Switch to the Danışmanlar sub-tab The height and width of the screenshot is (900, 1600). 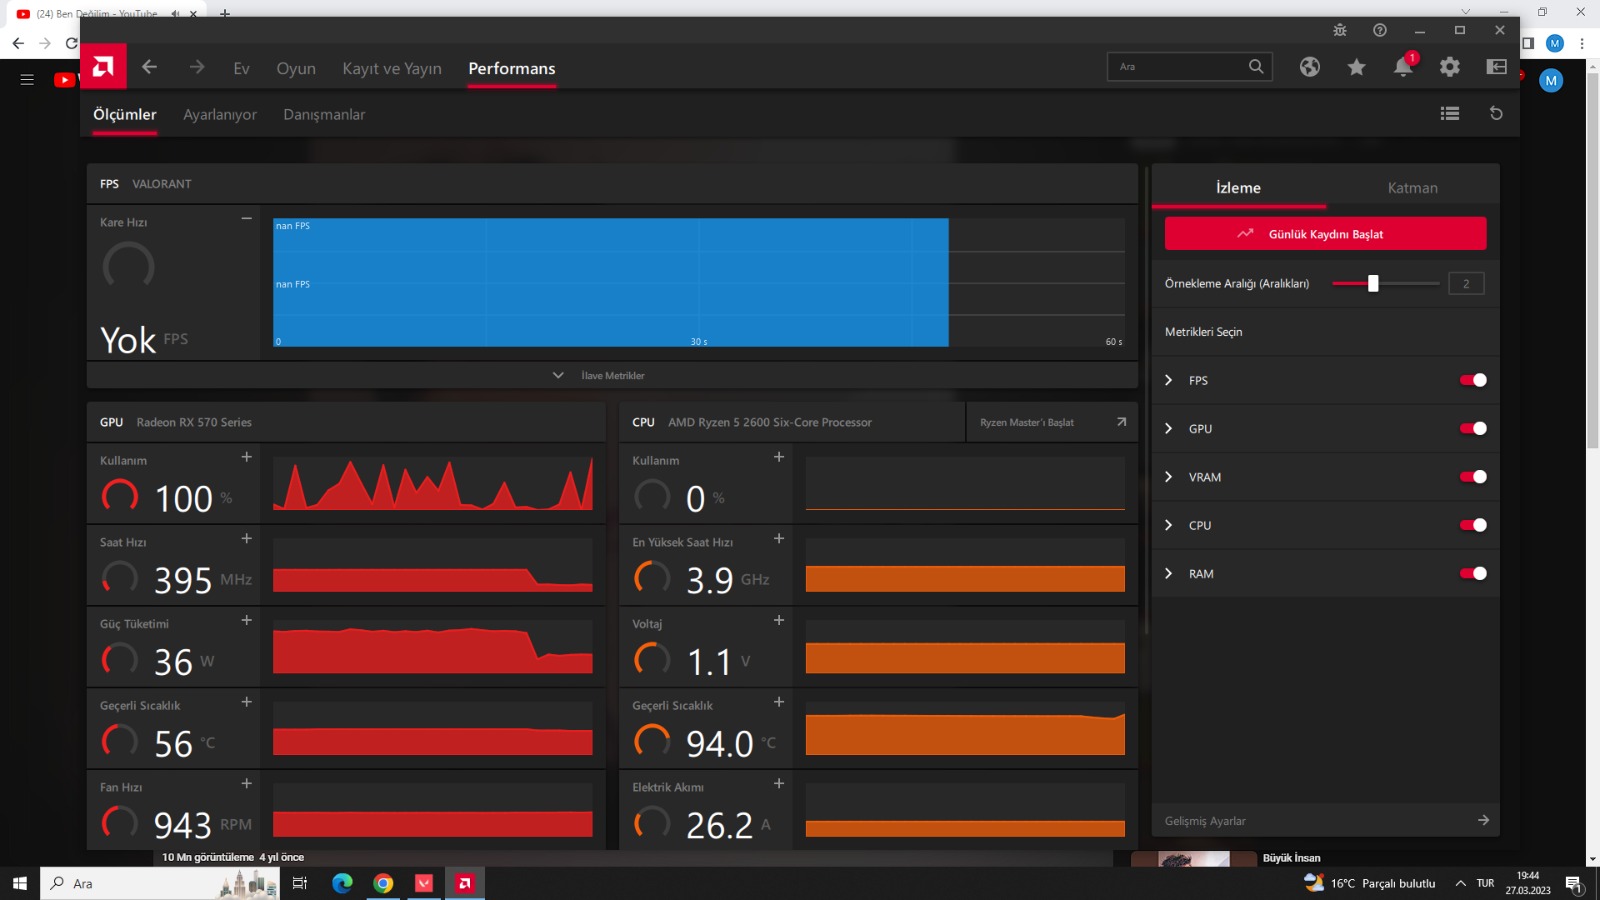pyautogui.click(x=324, y=115)
